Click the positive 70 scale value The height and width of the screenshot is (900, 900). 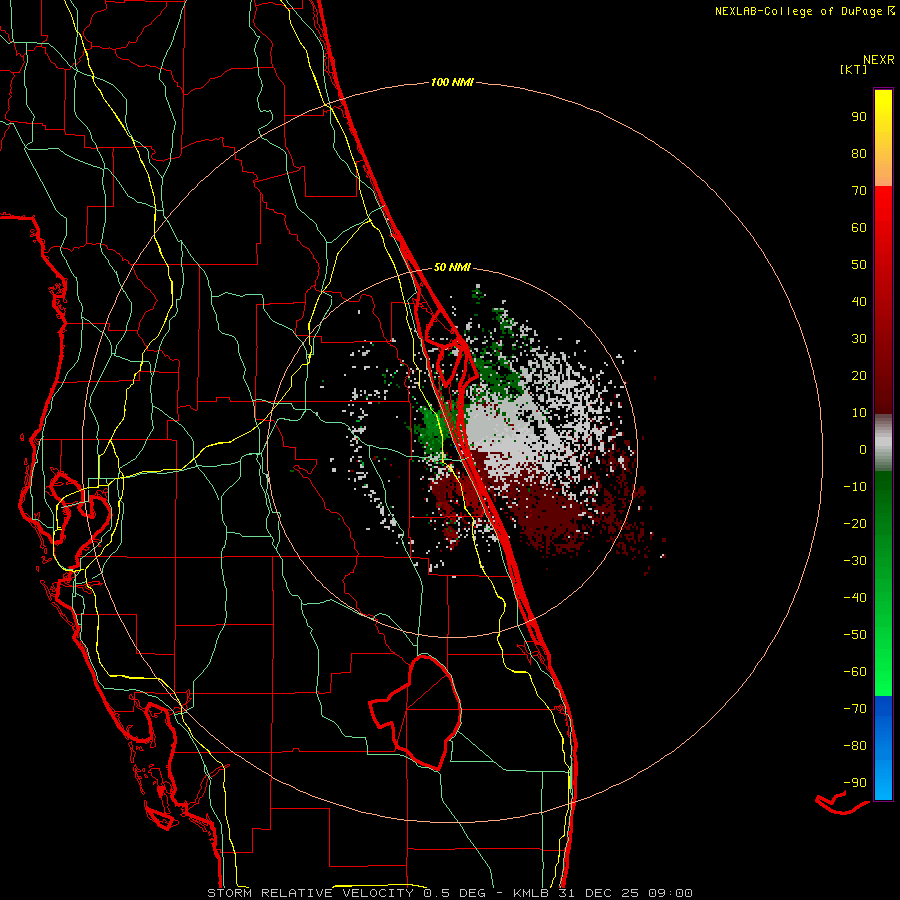click(x=859, y=191)
